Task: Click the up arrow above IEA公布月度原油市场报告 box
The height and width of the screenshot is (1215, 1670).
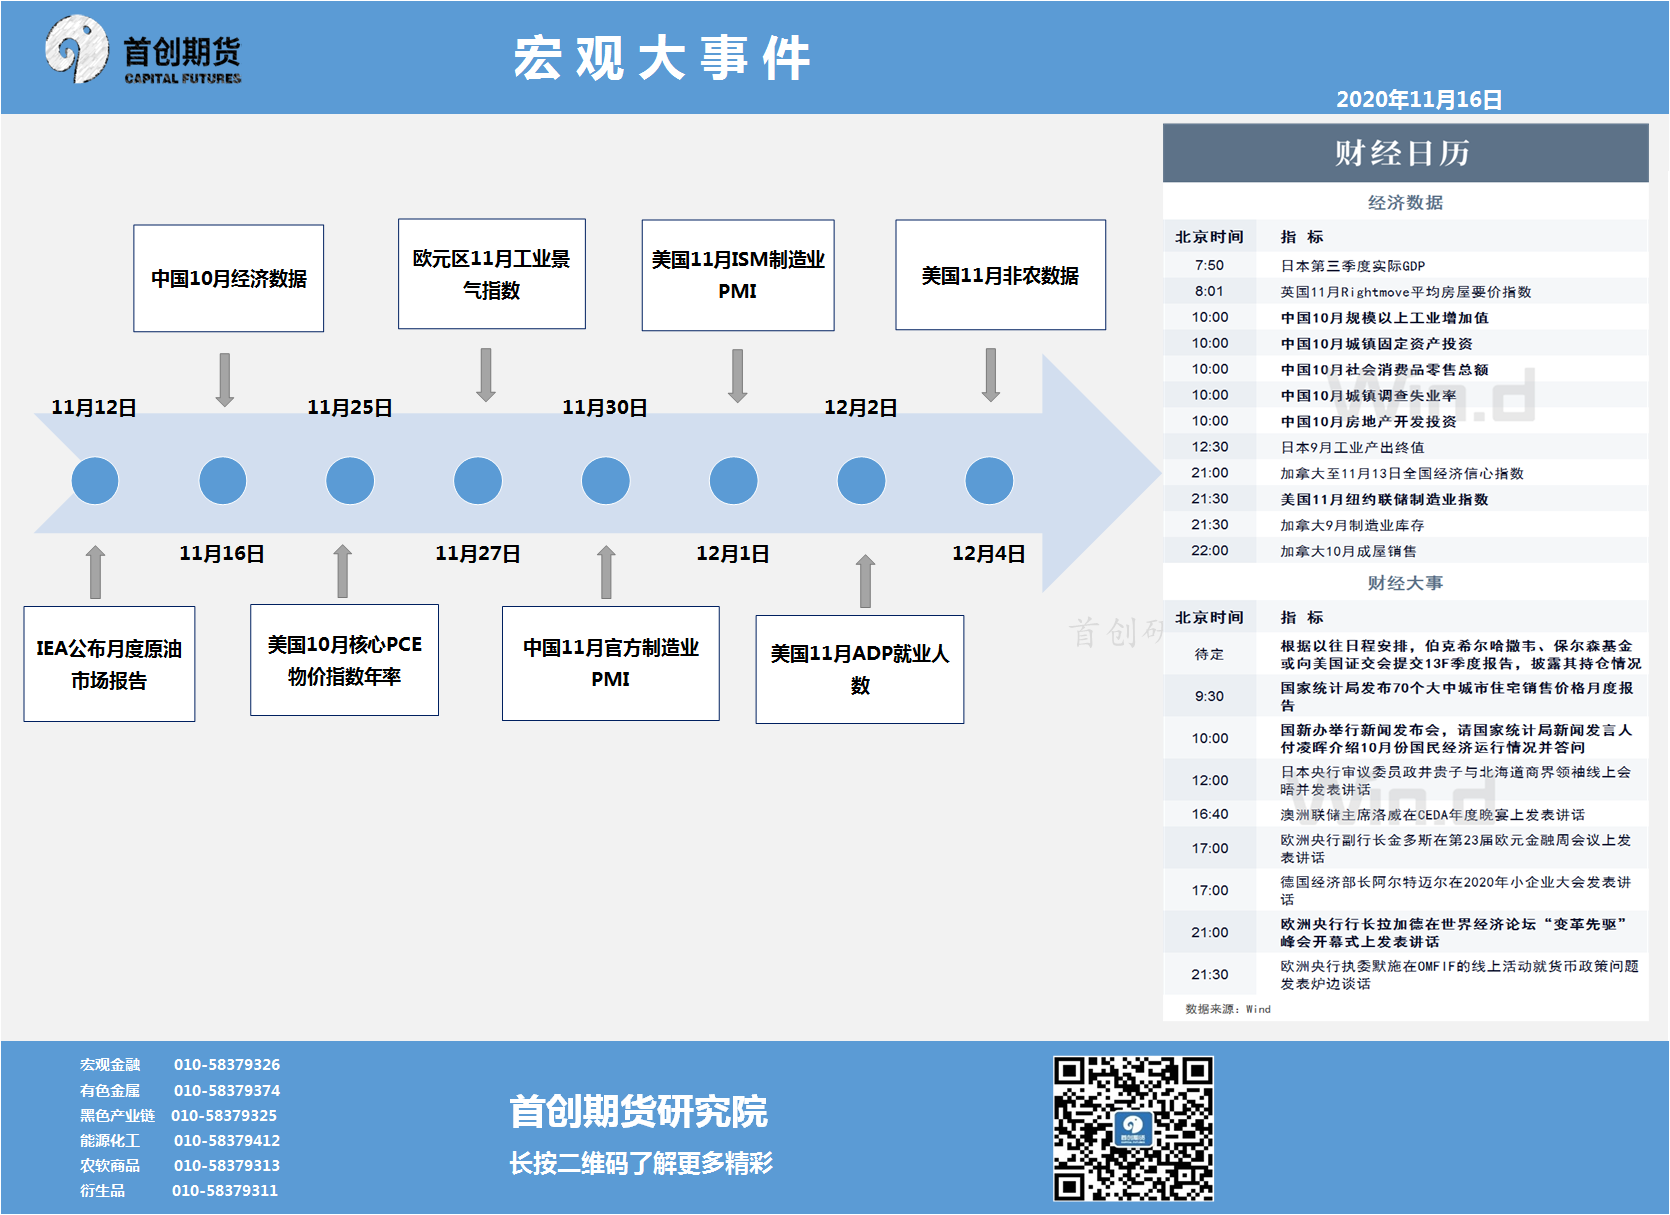Action: click(95, 572)
